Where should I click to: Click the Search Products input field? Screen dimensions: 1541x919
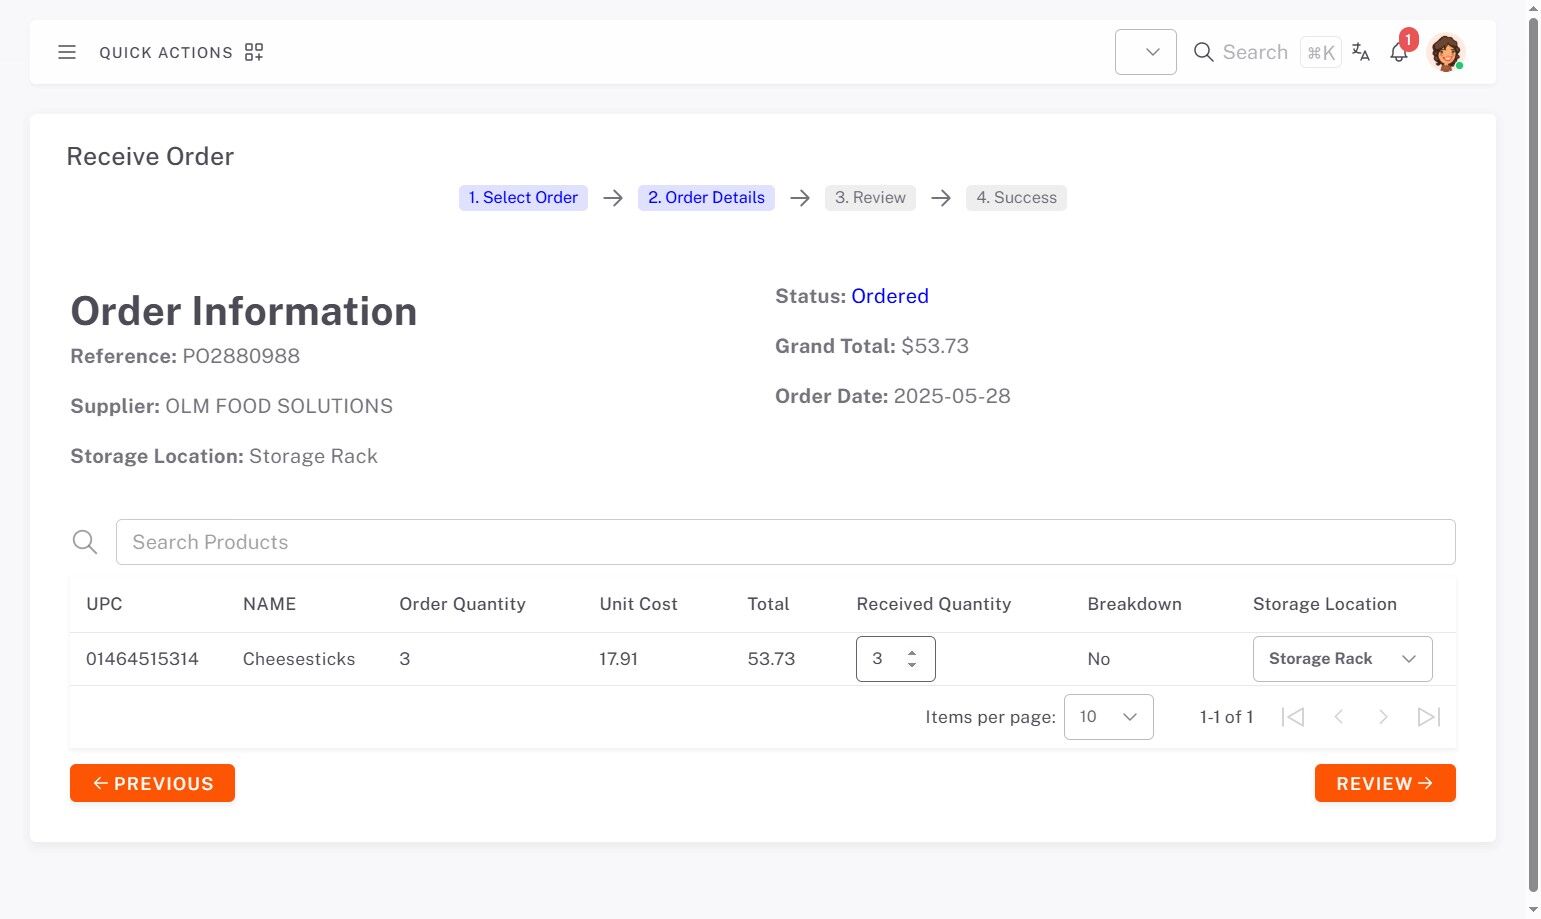(785, 542)
